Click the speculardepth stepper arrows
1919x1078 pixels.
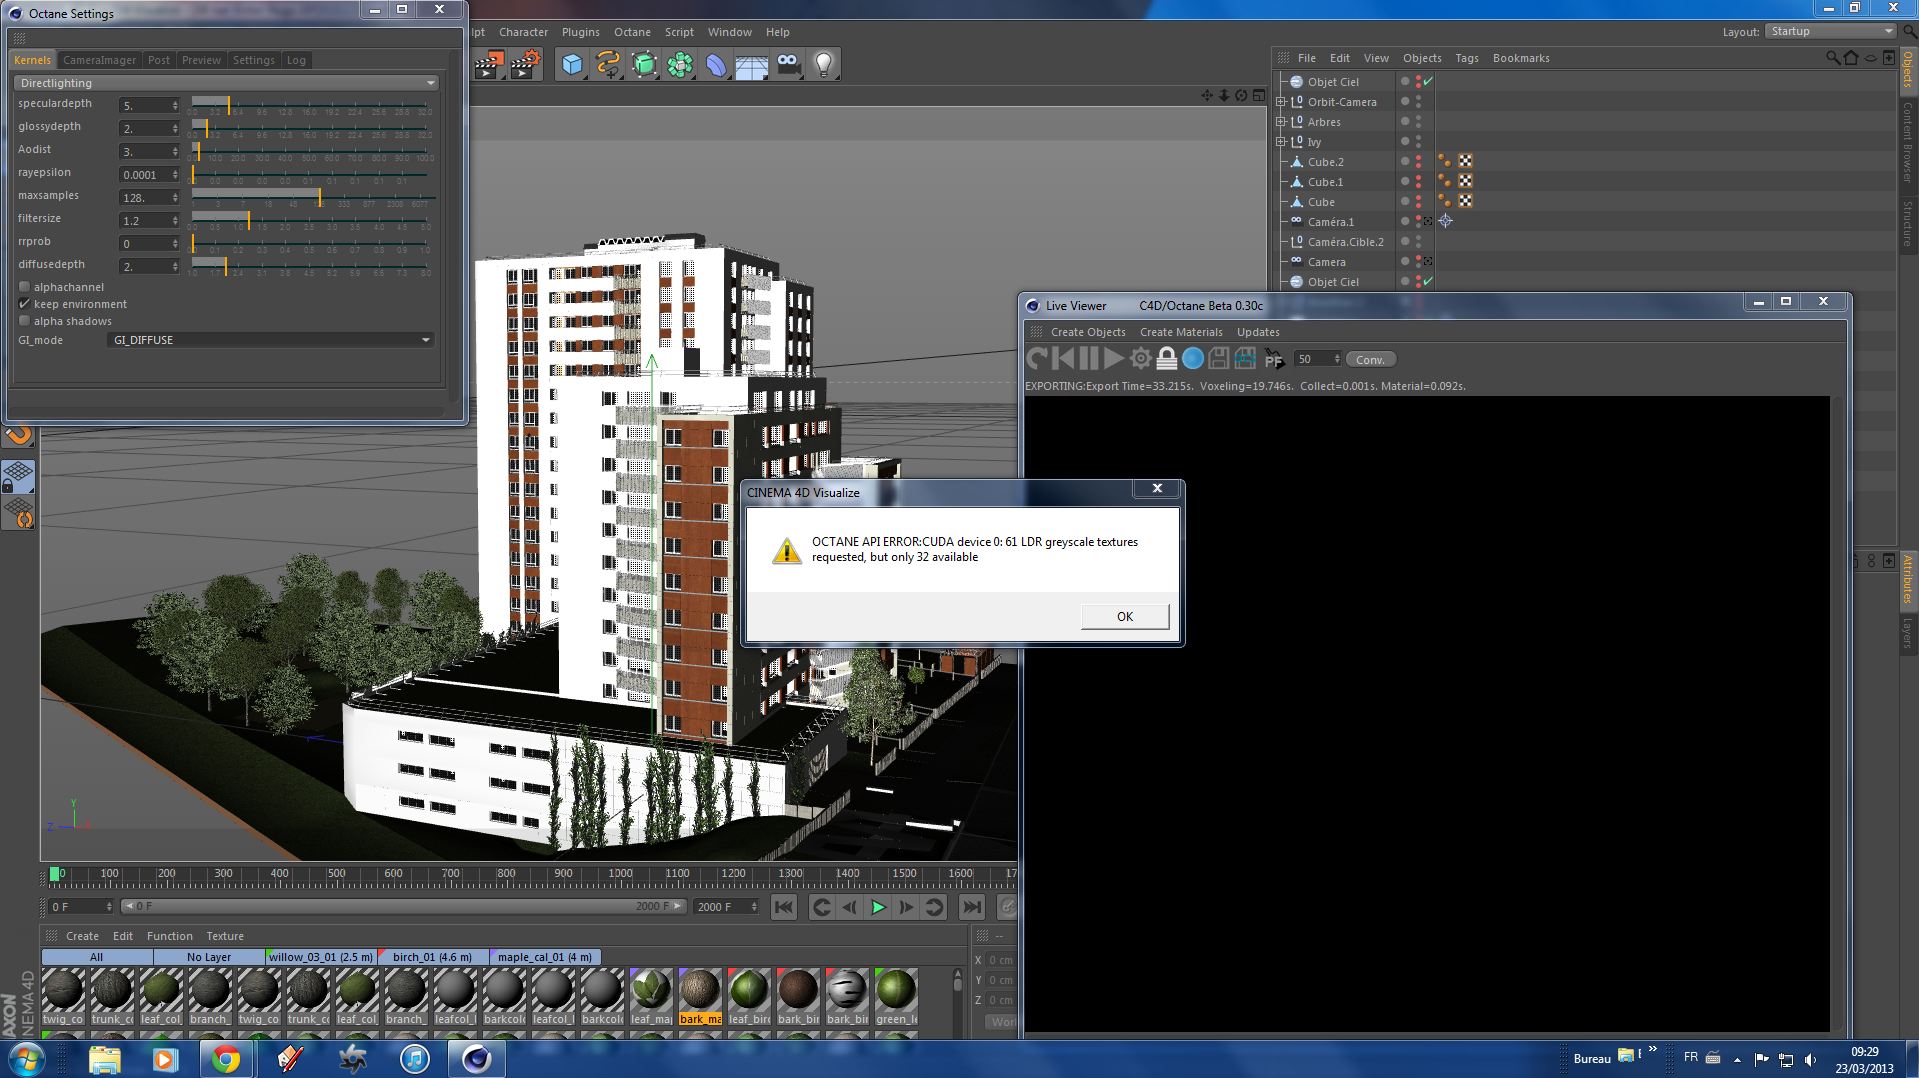point(175,105)
